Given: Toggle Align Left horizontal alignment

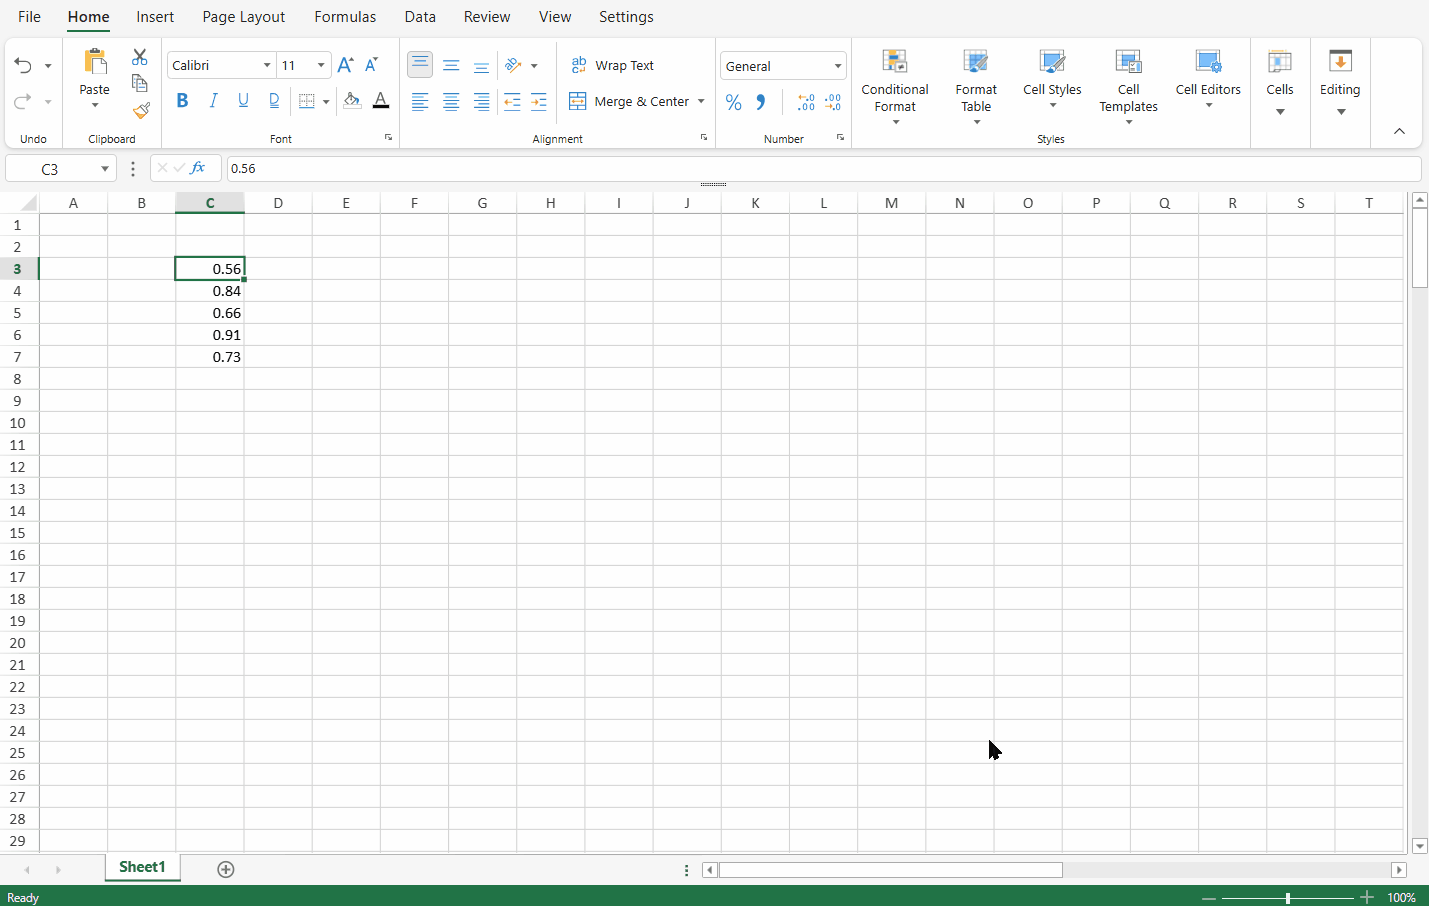Looking at the screenshot, I should [x=420, y=101].
